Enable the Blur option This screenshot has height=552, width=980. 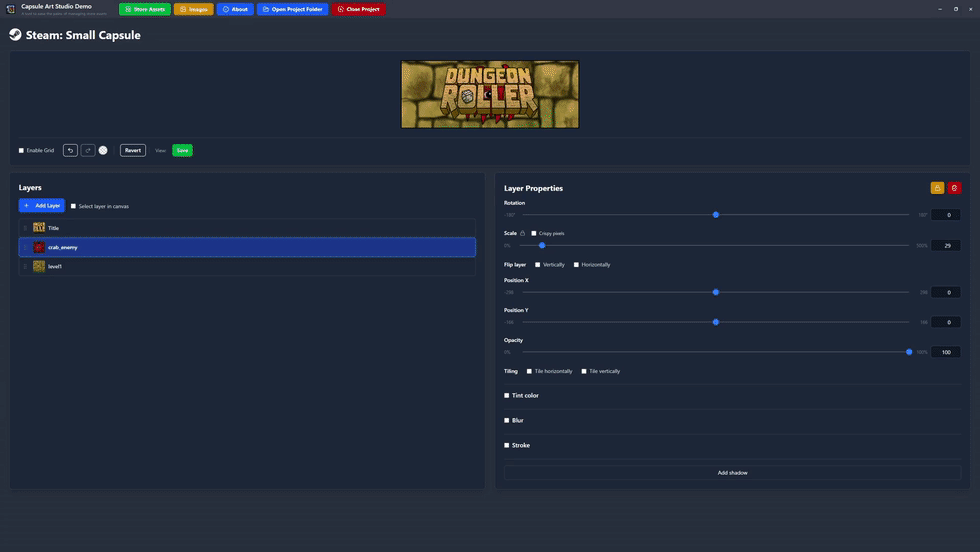tap(506, 420)
